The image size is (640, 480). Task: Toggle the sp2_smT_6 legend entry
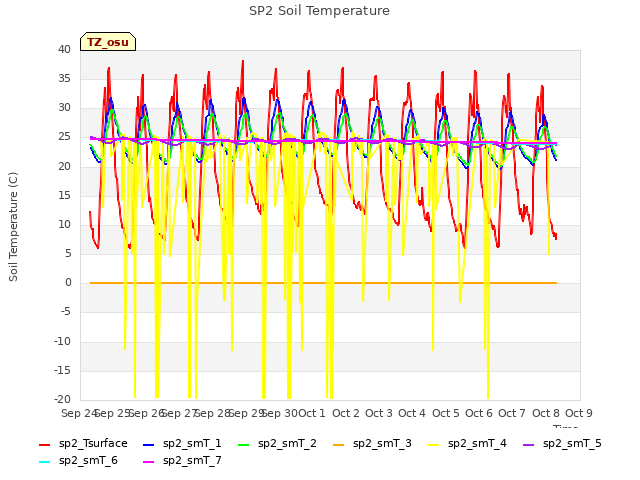(78, 461)
